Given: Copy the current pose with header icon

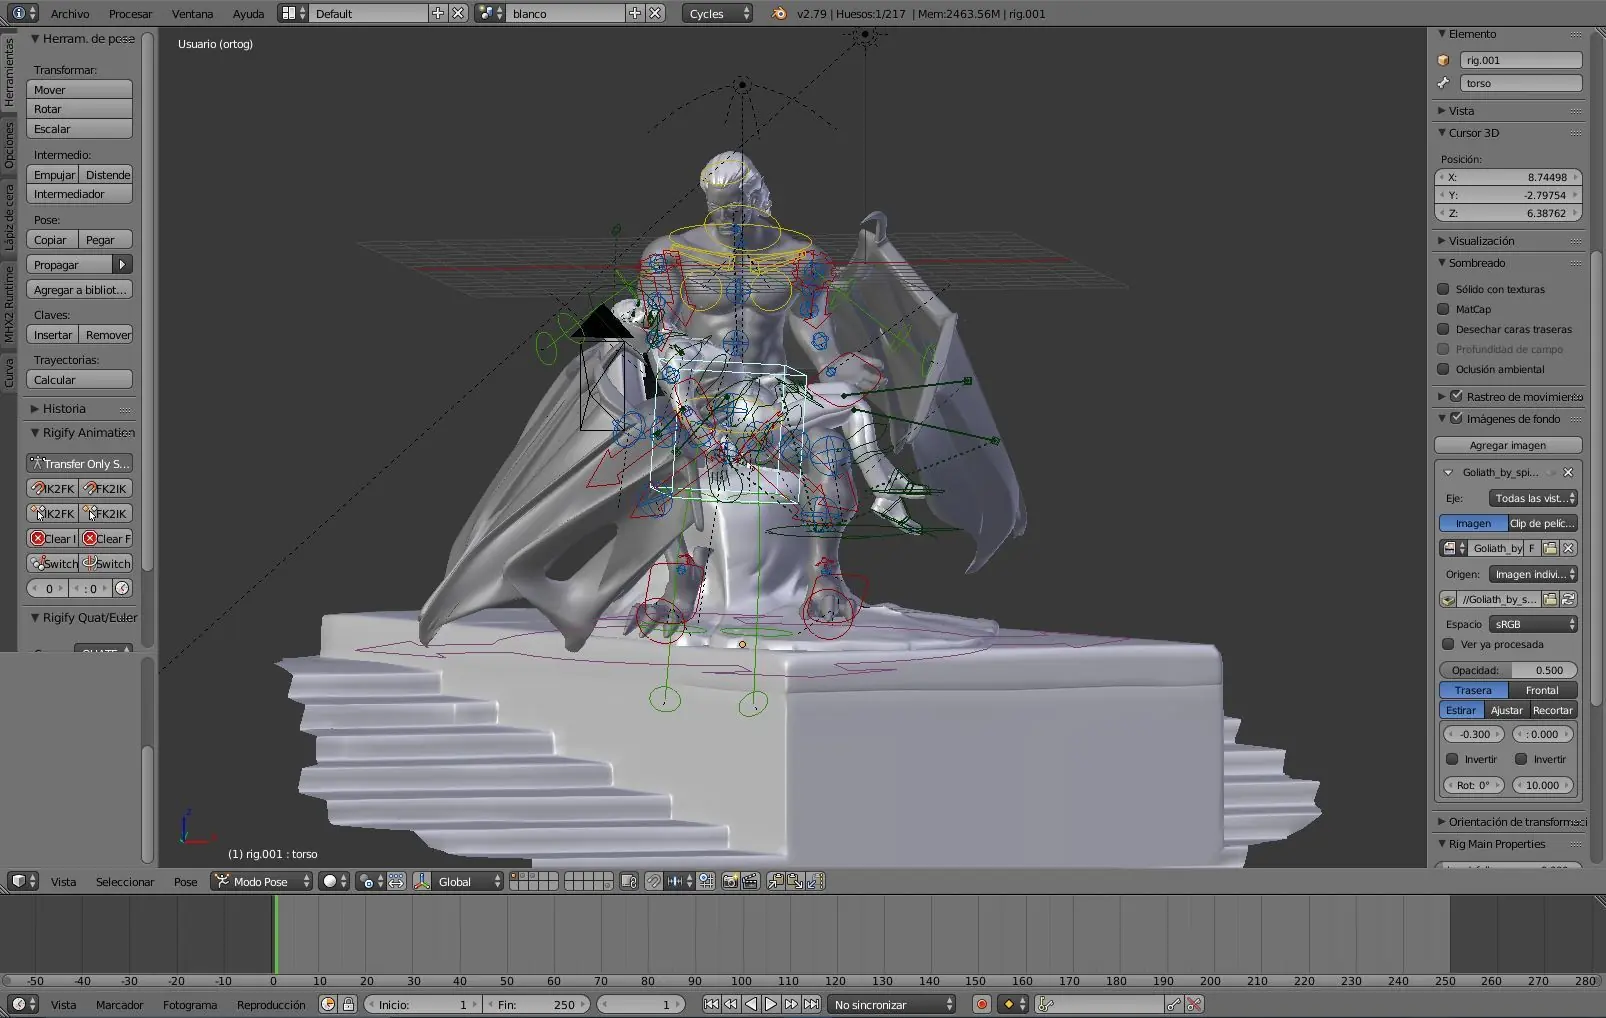Looking at the screenshot, I should click(775, 881).
